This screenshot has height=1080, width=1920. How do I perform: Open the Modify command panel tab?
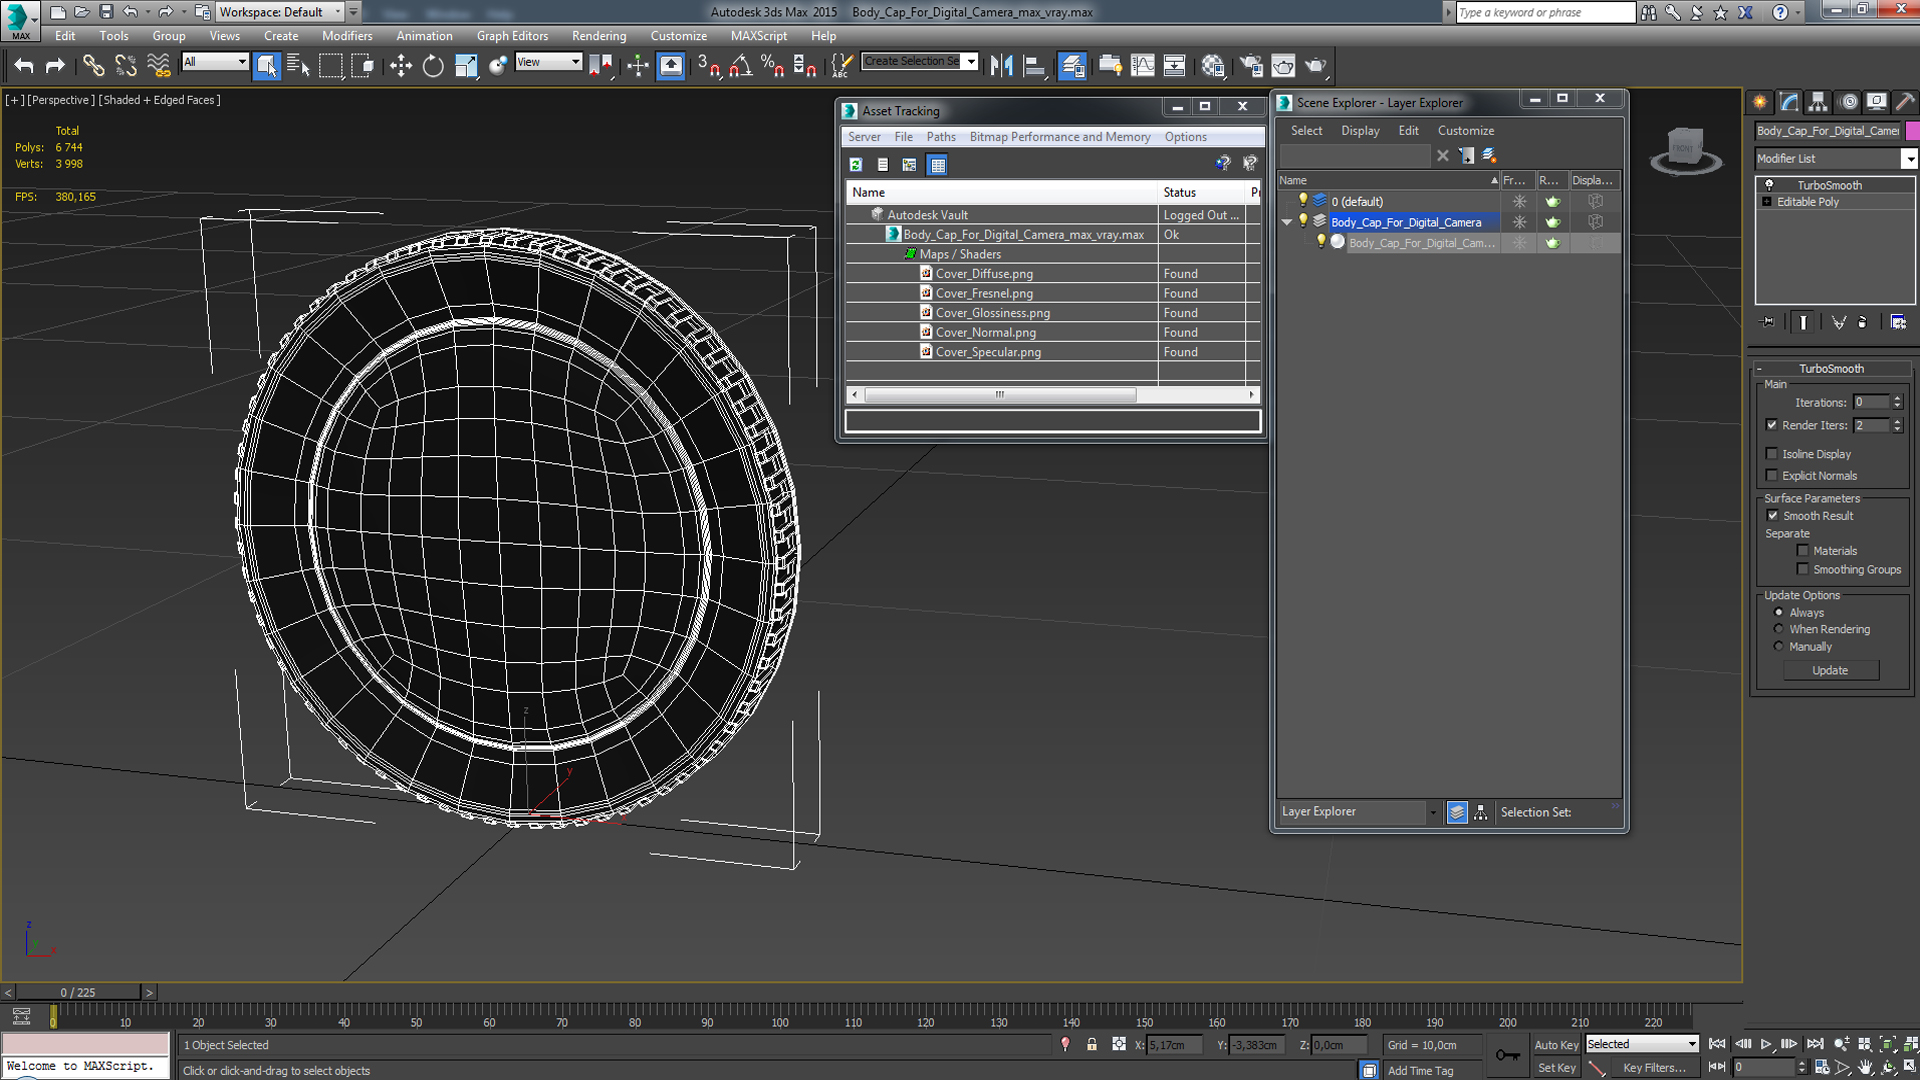[1789, 102]
